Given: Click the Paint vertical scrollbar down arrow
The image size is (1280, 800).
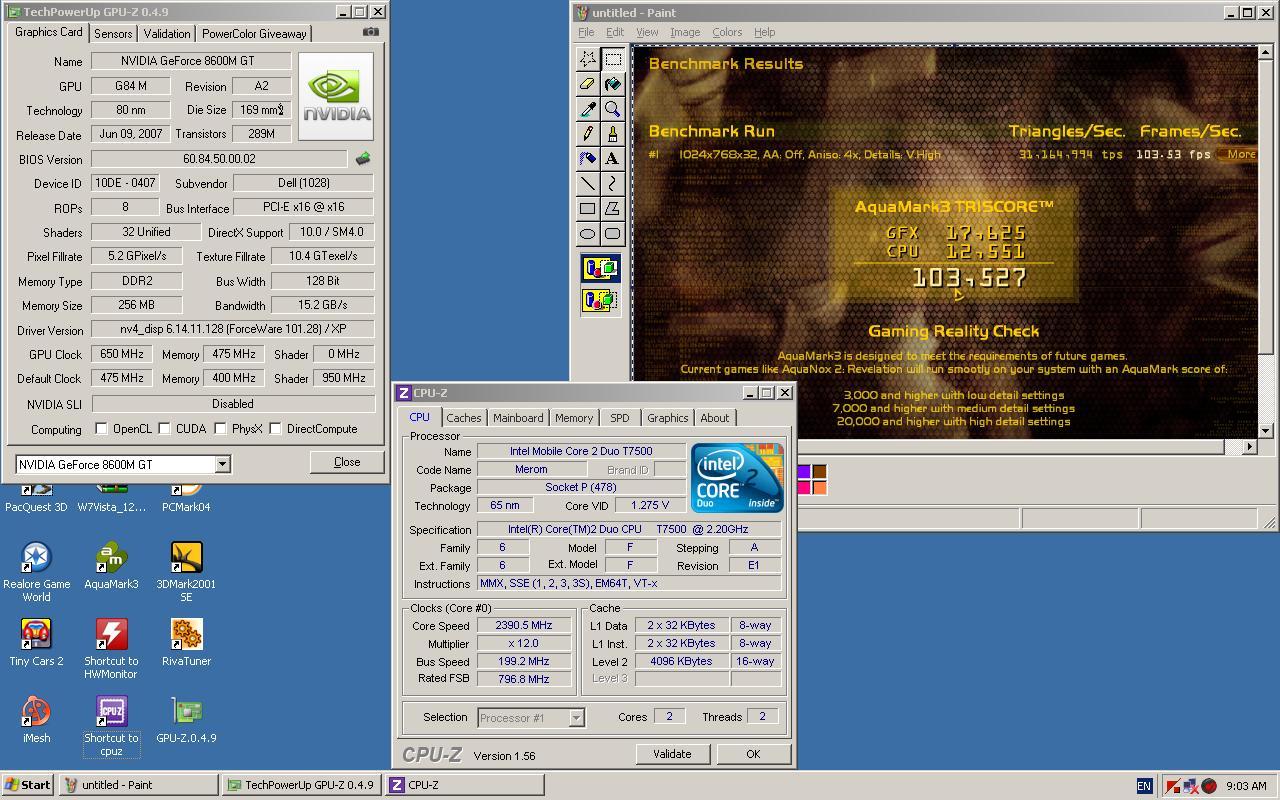Looking at the screenshot, I should click(1265, 430).
